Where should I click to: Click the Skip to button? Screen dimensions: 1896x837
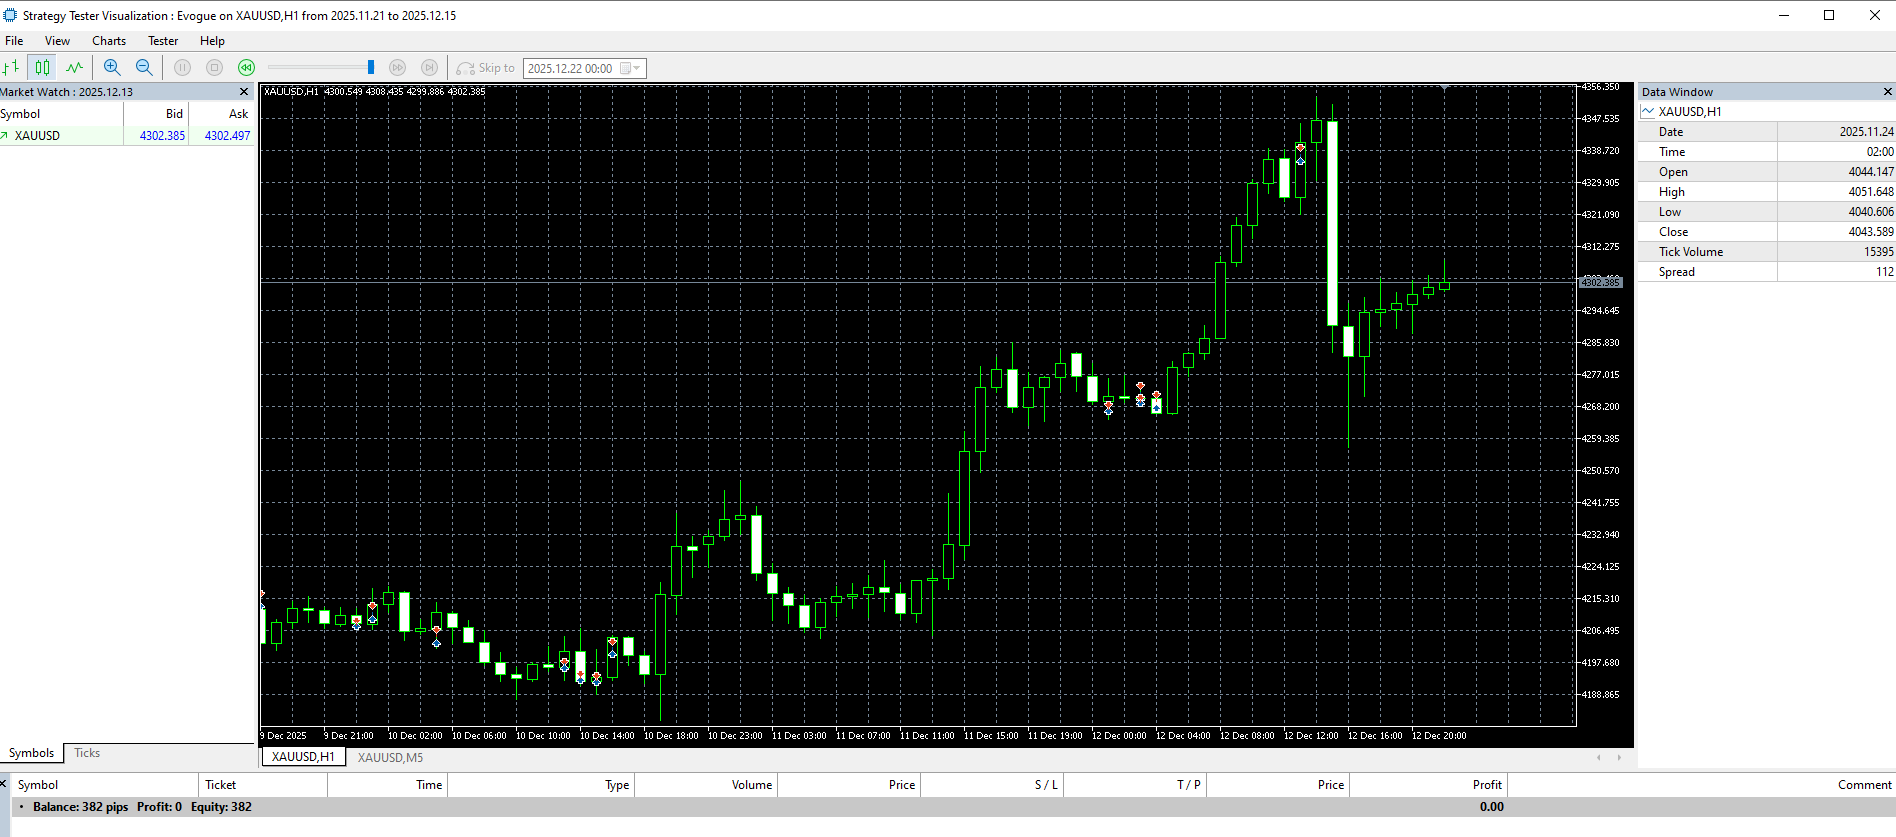[x=486, y=68]
